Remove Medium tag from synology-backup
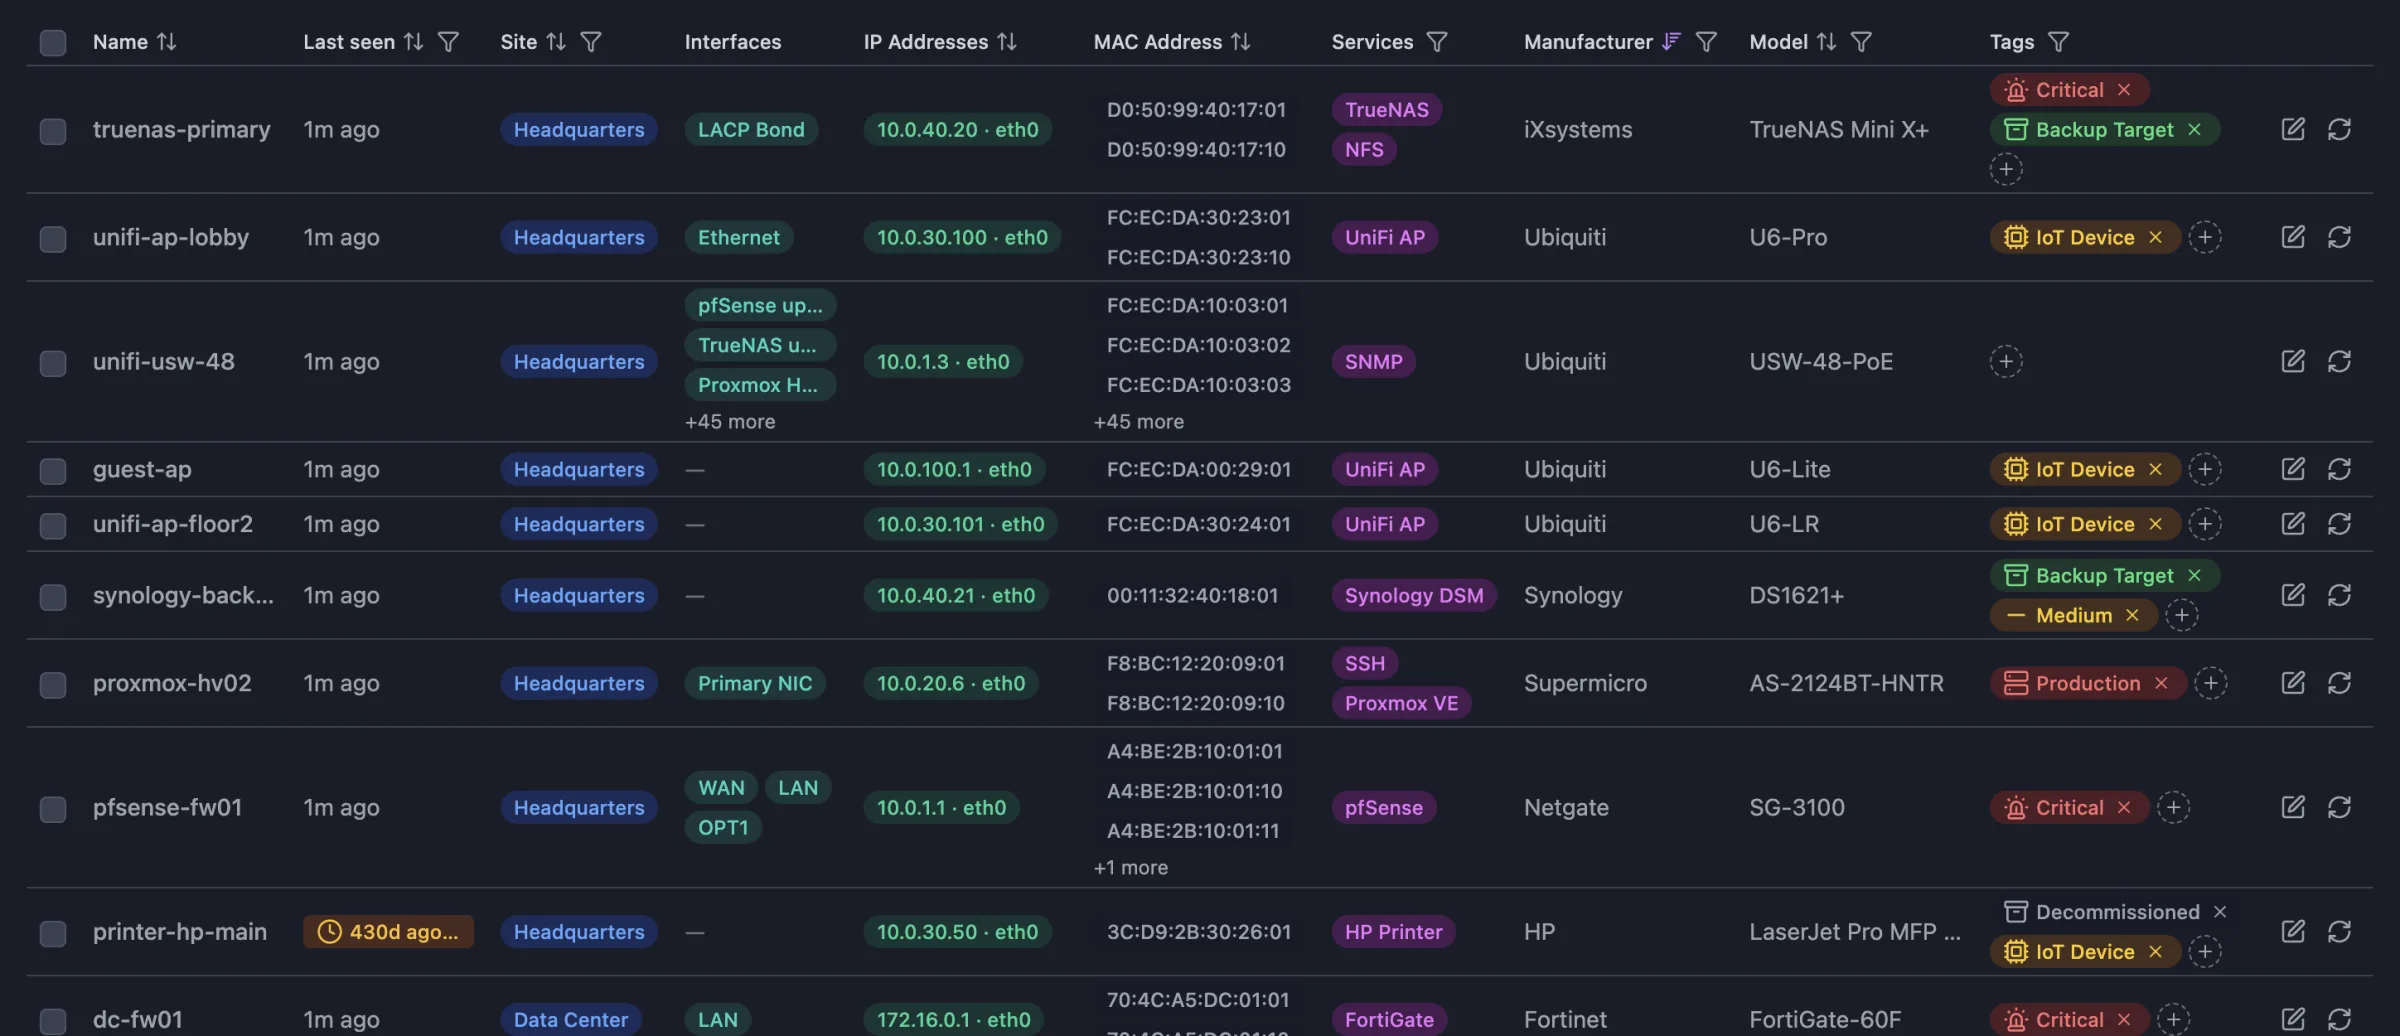This screenshot has height=1036, width=2400. pyautogui.click(x=2132, y=615)
